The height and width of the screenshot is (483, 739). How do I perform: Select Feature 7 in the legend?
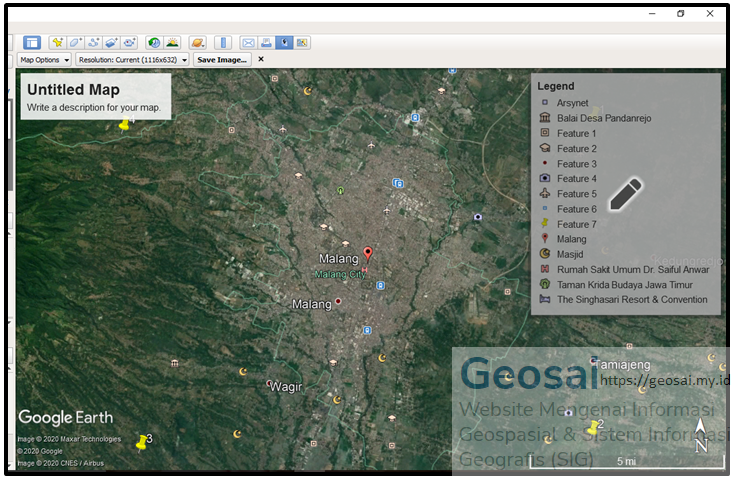[568, 224]
